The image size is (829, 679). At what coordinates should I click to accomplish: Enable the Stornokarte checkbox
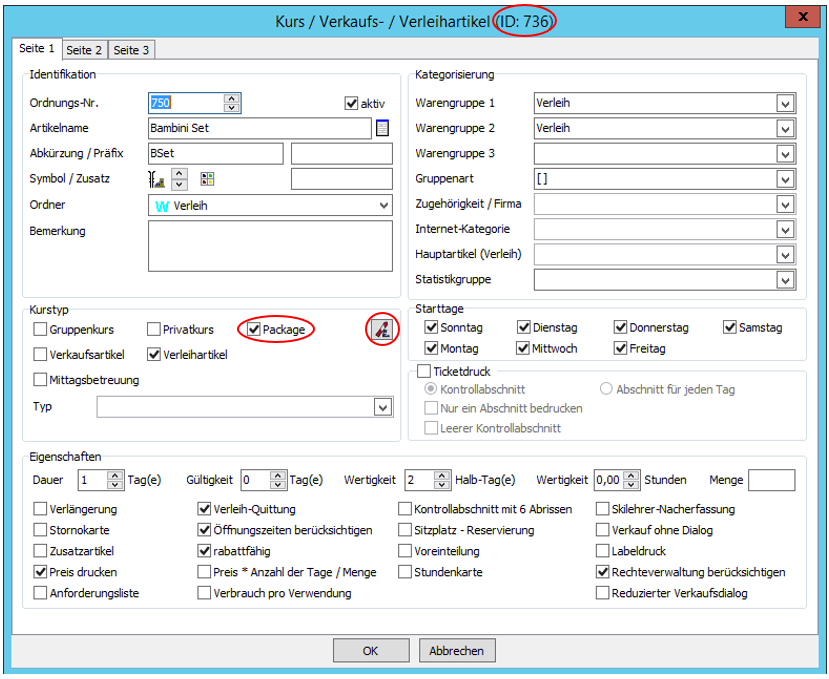point(40,530)
